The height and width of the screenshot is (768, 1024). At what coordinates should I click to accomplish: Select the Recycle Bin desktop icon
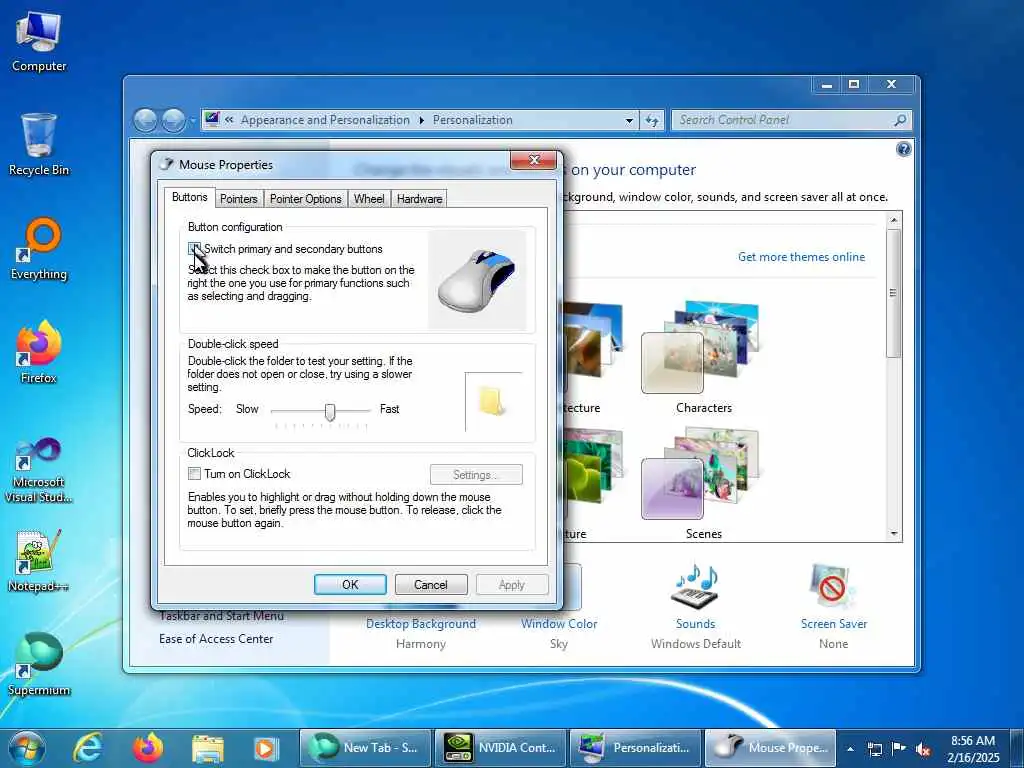[39, 144]
